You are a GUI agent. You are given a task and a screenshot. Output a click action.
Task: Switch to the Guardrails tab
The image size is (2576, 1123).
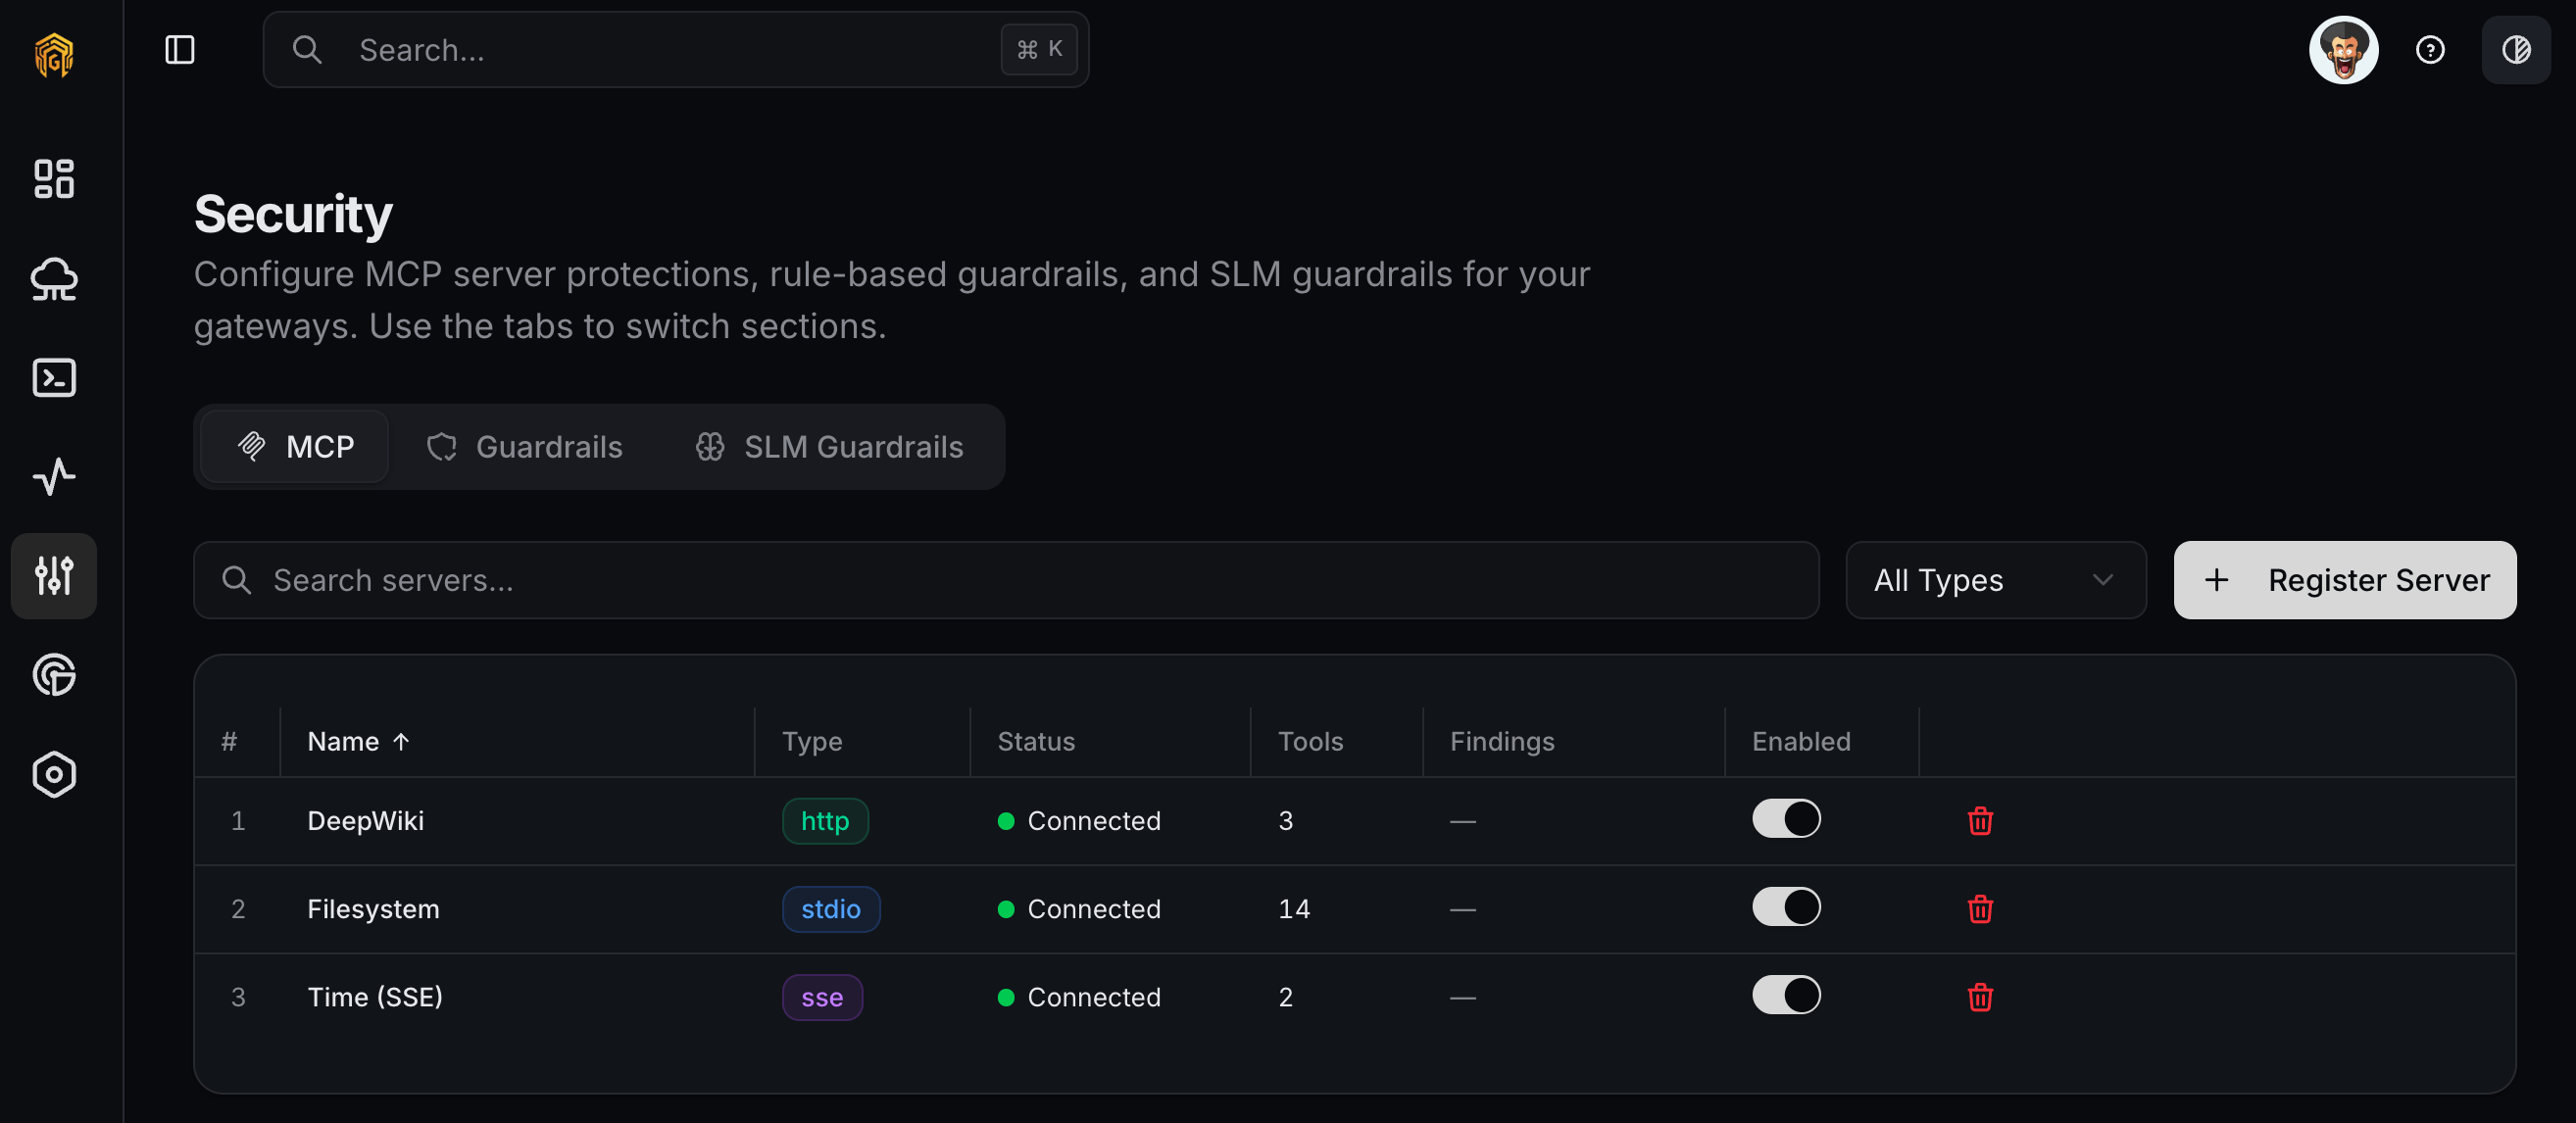tap(524, 447)
